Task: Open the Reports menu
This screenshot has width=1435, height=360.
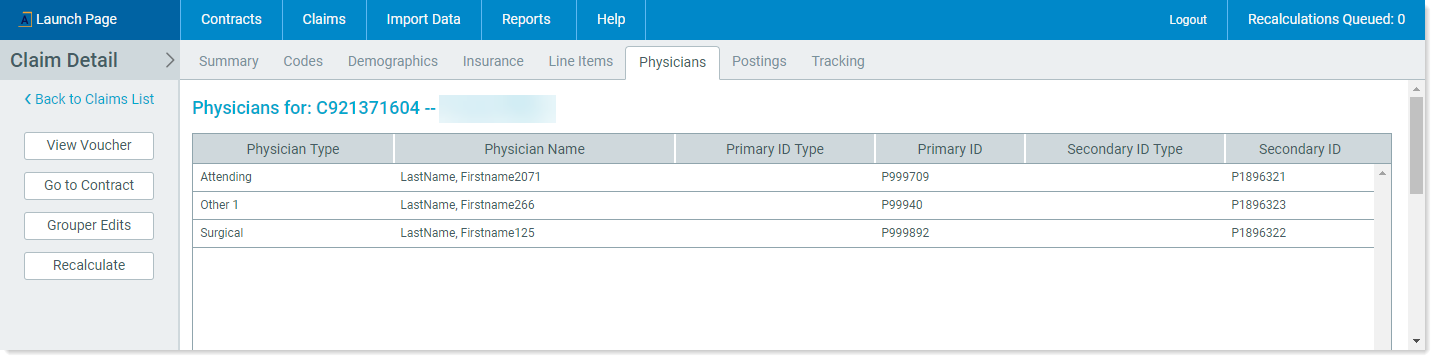Action: (526, 19)
